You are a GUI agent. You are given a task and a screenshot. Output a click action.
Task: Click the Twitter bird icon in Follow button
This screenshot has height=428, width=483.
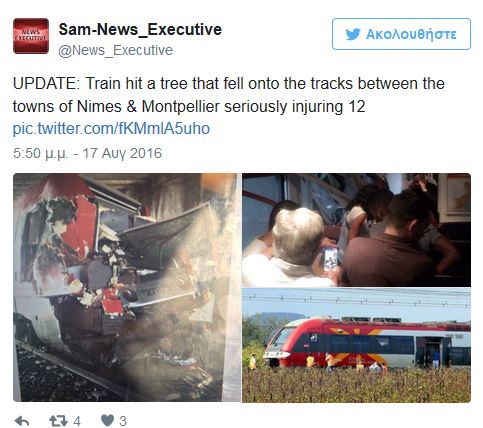(353, 34)
